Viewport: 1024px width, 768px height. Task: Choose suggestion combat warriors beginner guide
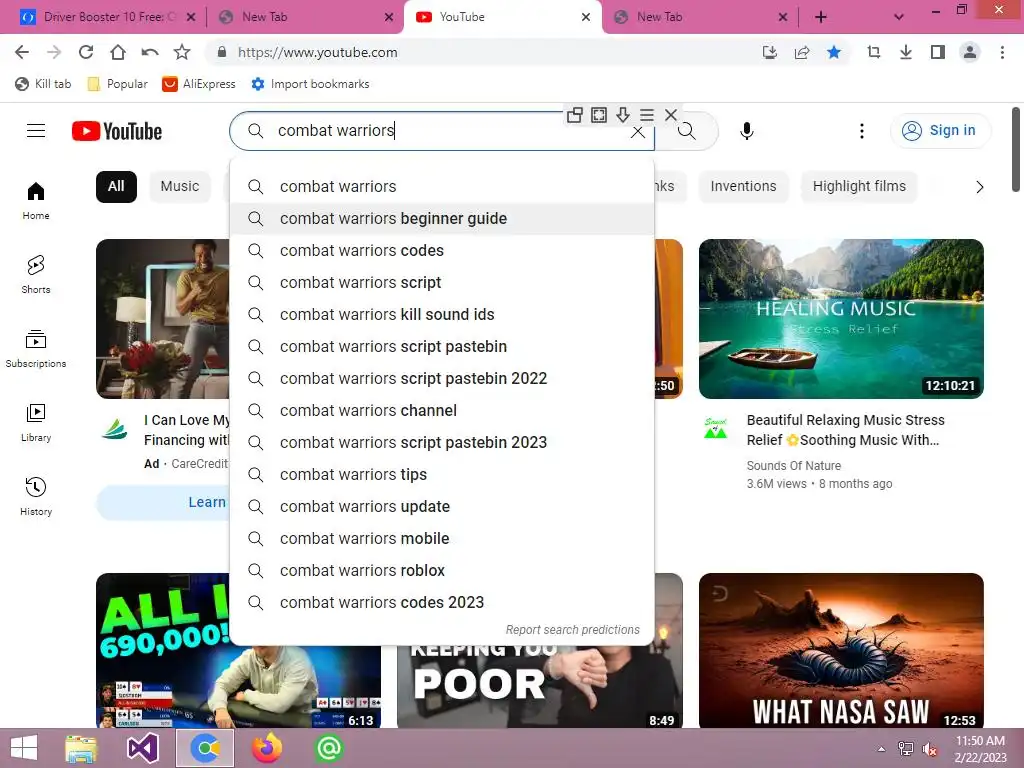coord(442,218)
